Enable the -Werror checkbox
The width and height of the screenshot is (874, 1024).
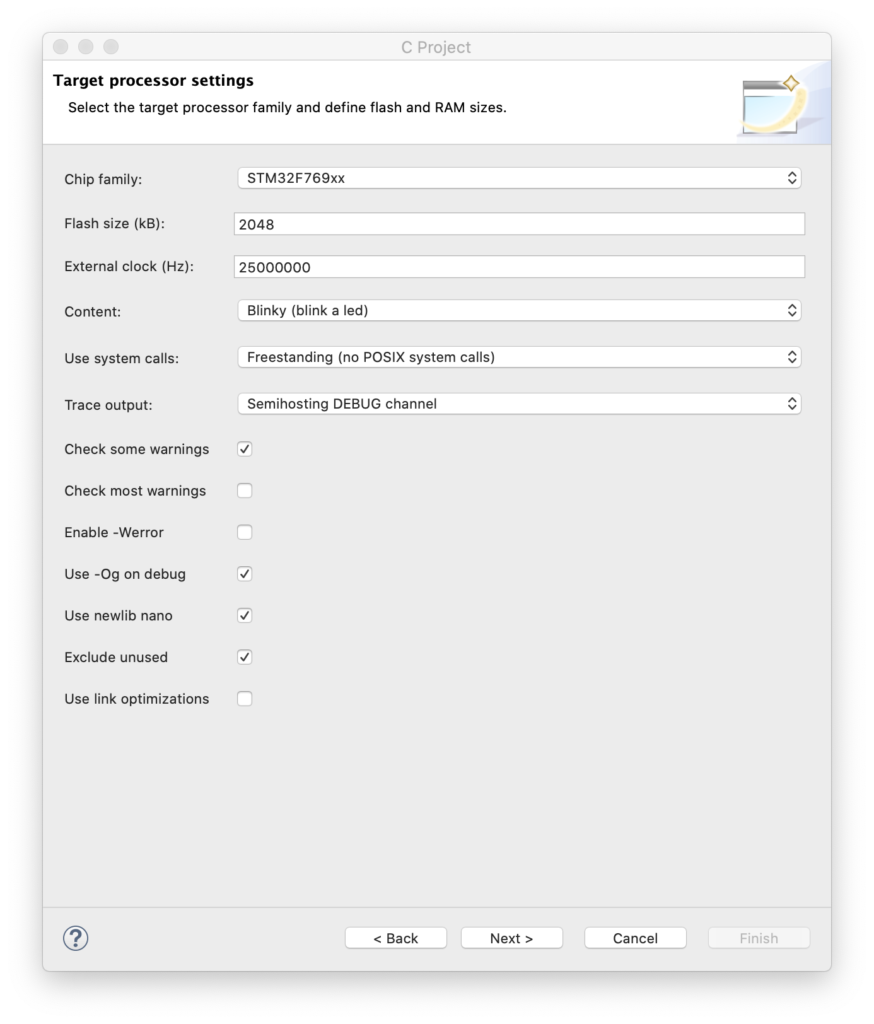pyautogui.click(x=245, y=533)
